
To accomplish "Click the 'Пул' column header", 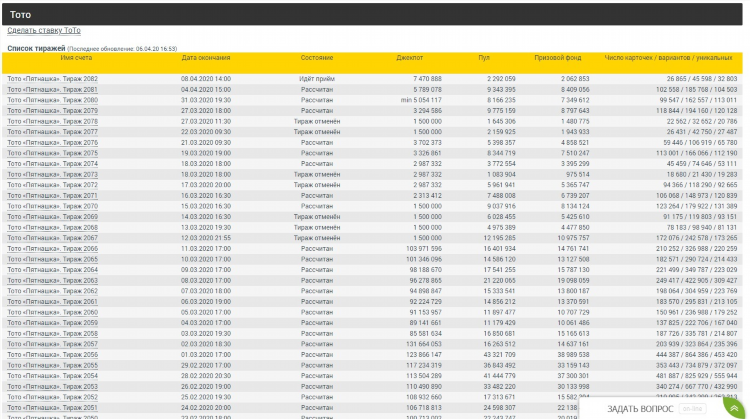I will [x=484, y=58].
